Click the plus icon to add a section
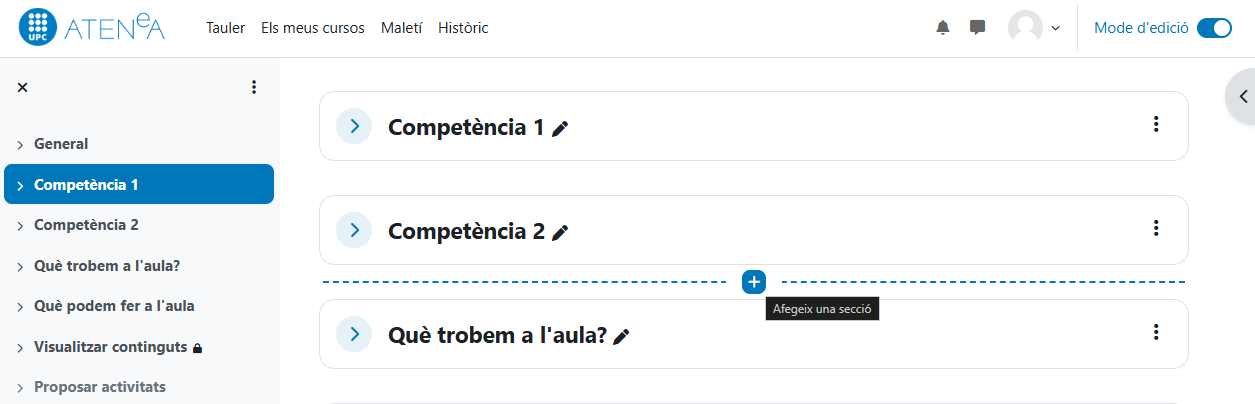Screen dimensions: 1255x404 pyautogui.click(x=754, y=282)
